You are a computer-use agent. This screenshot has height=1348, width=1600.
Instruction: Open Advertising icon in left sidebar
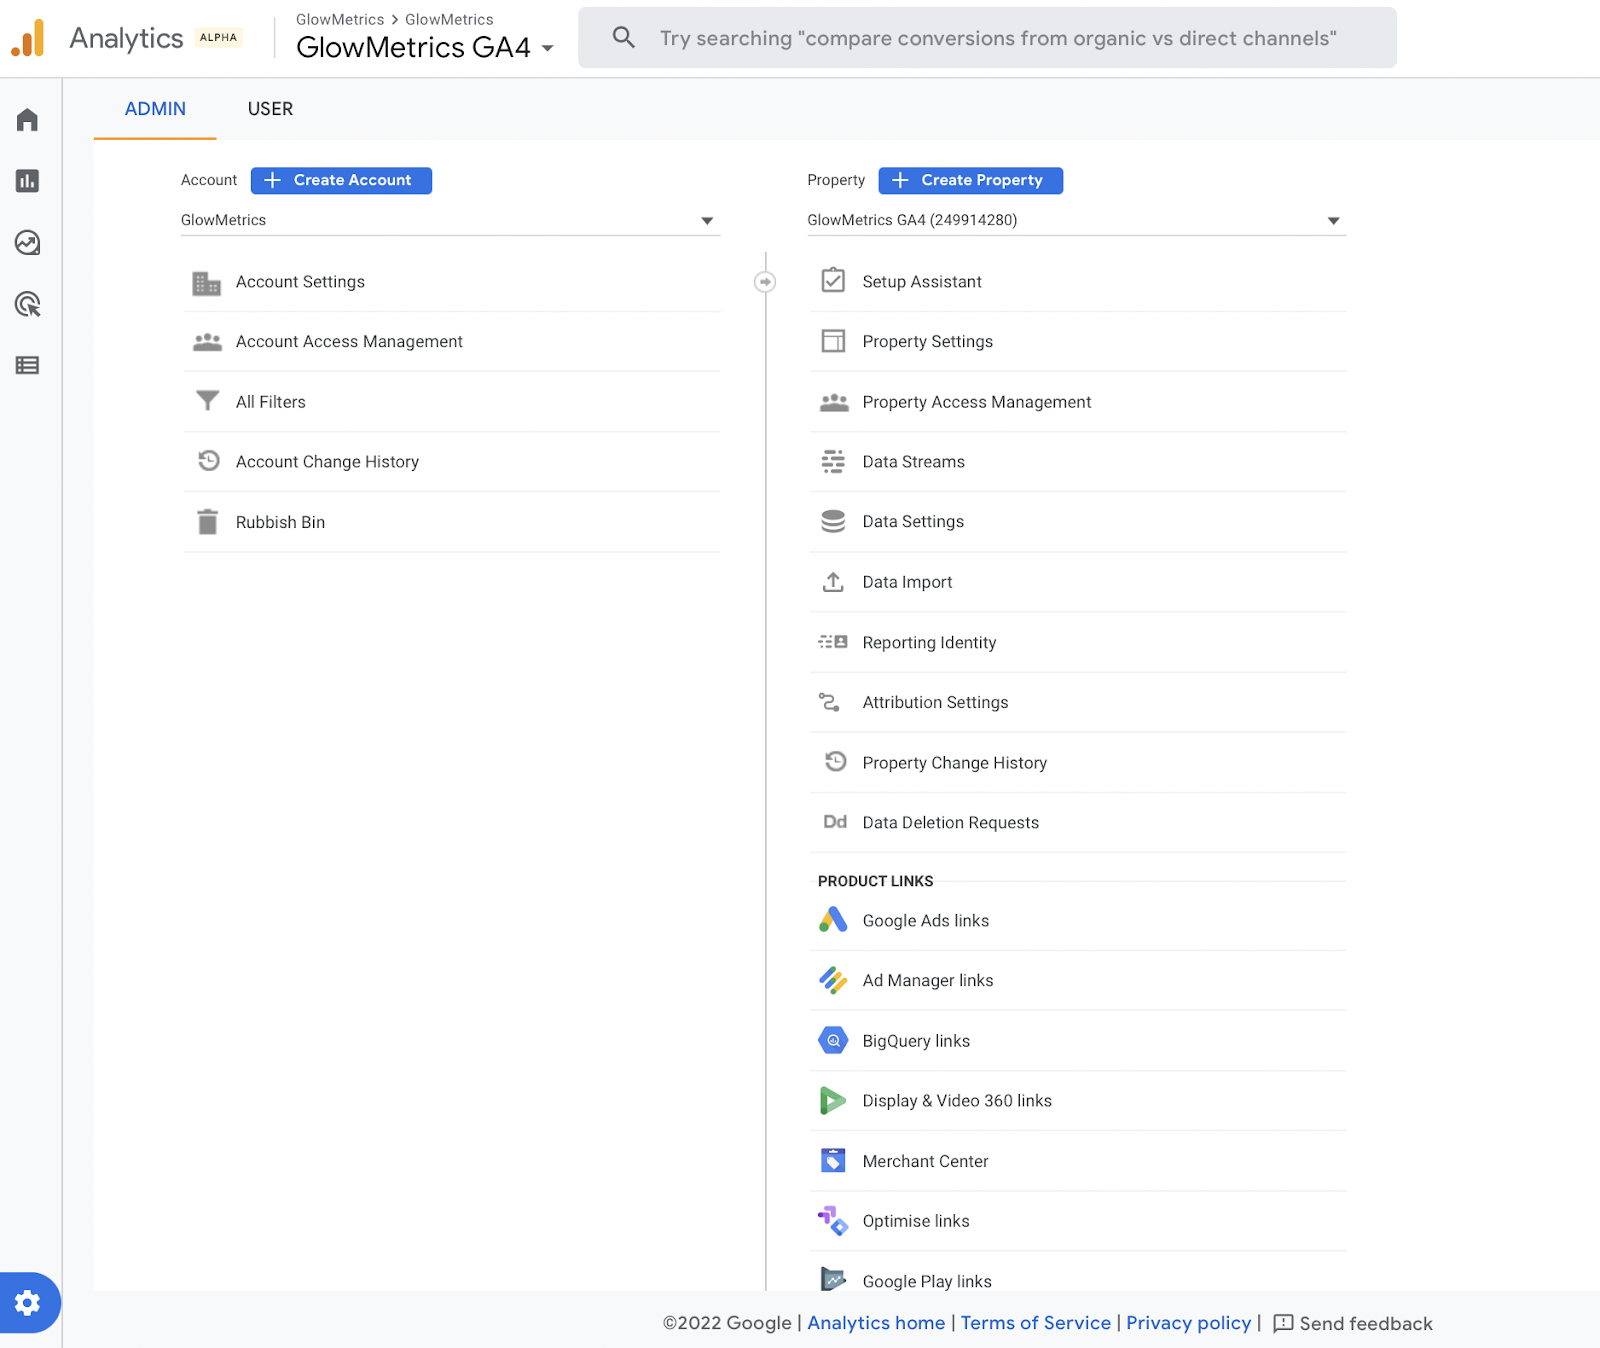point(27,304)
